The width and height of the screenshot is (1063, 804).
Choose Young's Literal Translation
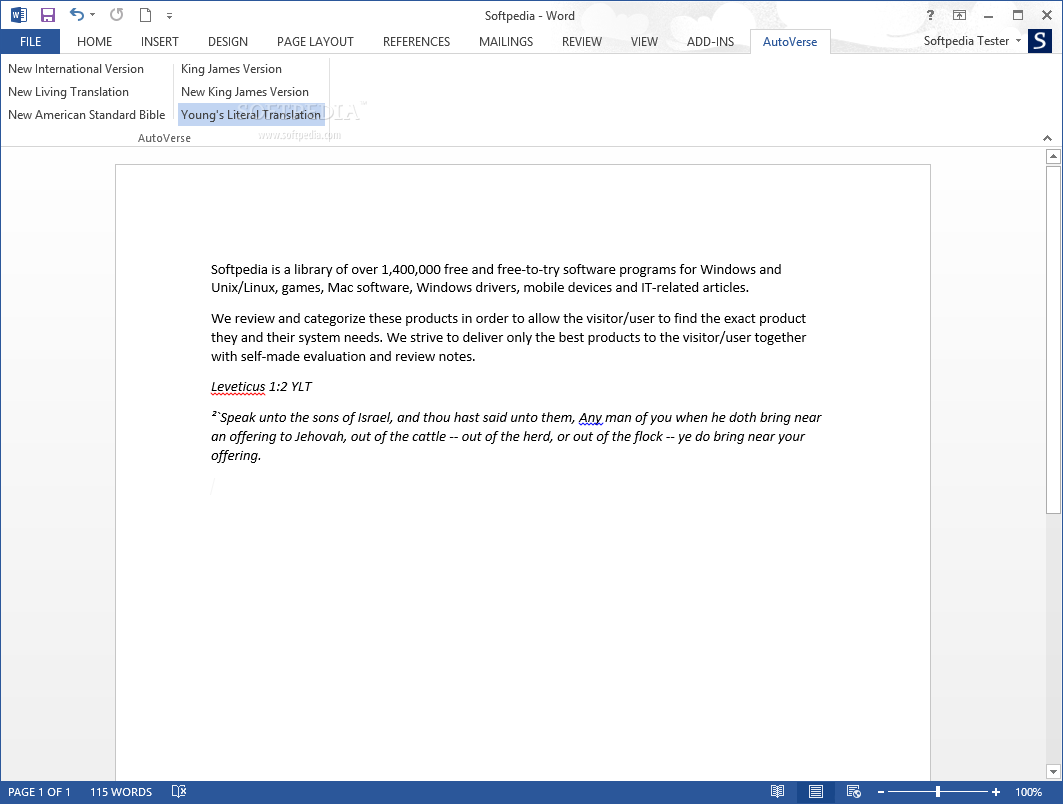coord(251,115)
